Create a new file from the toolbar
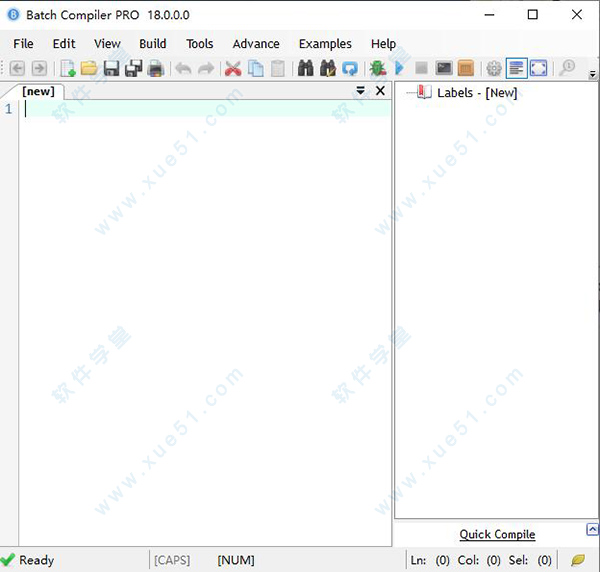 tap(68, 68)
